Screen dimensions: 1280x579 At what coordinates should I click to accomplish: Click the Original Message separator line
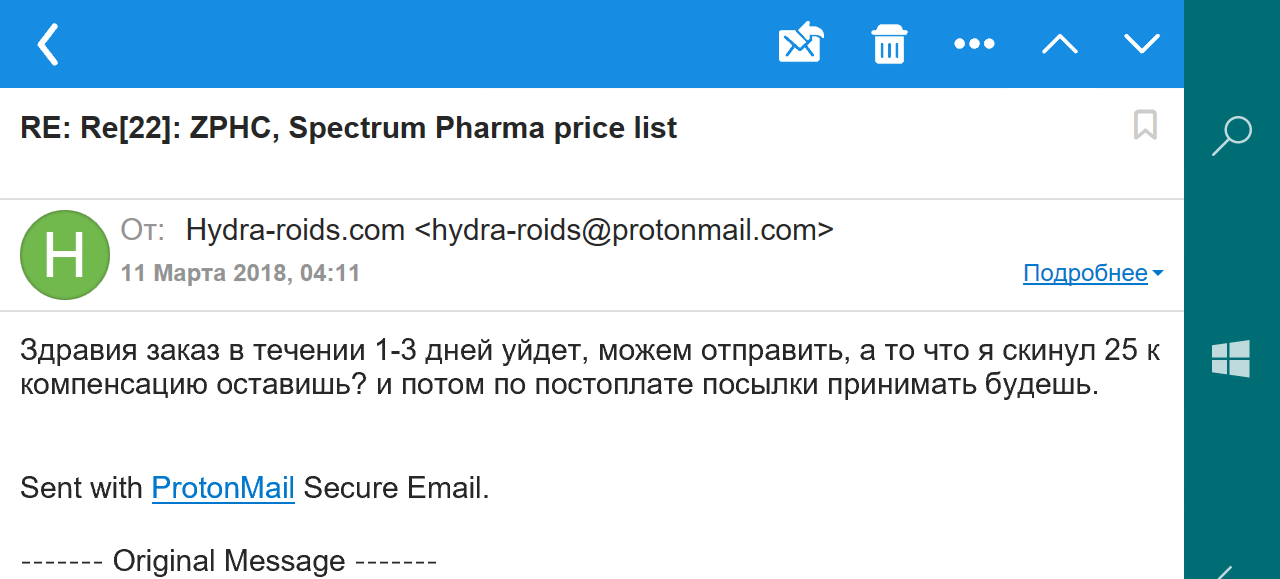click(228, 561)
